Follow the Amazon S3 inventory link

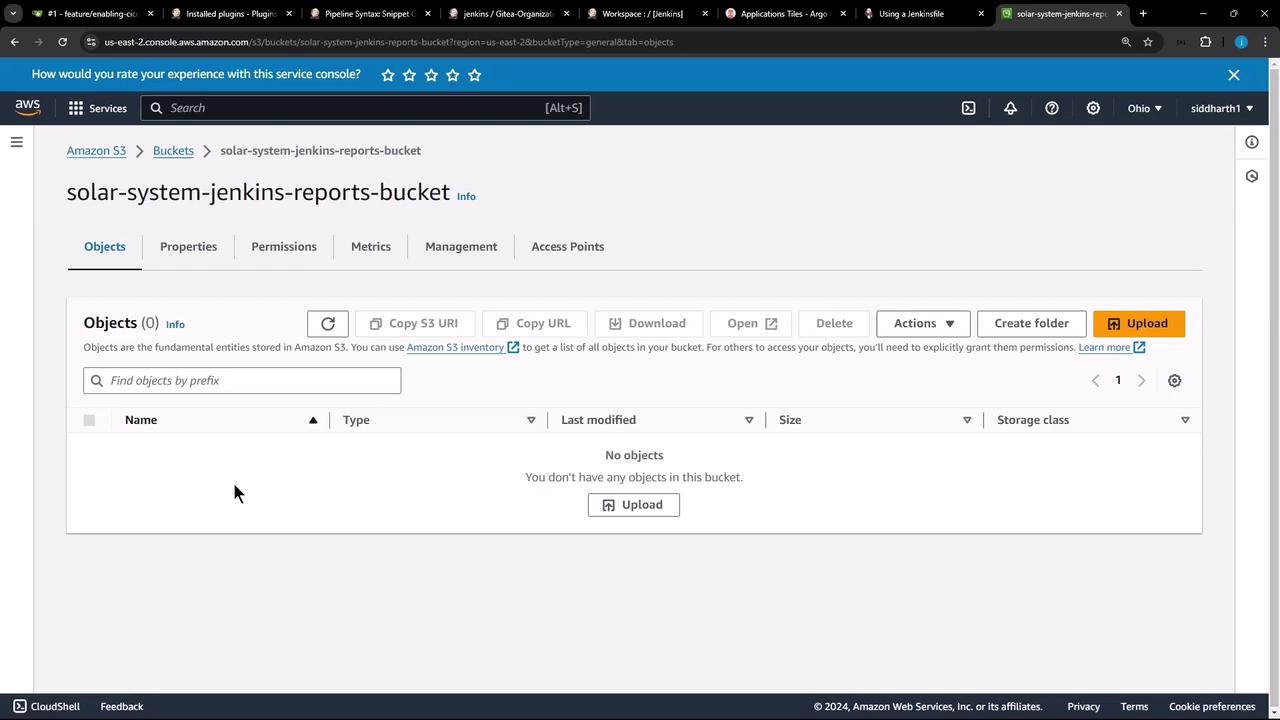[463, 348]
